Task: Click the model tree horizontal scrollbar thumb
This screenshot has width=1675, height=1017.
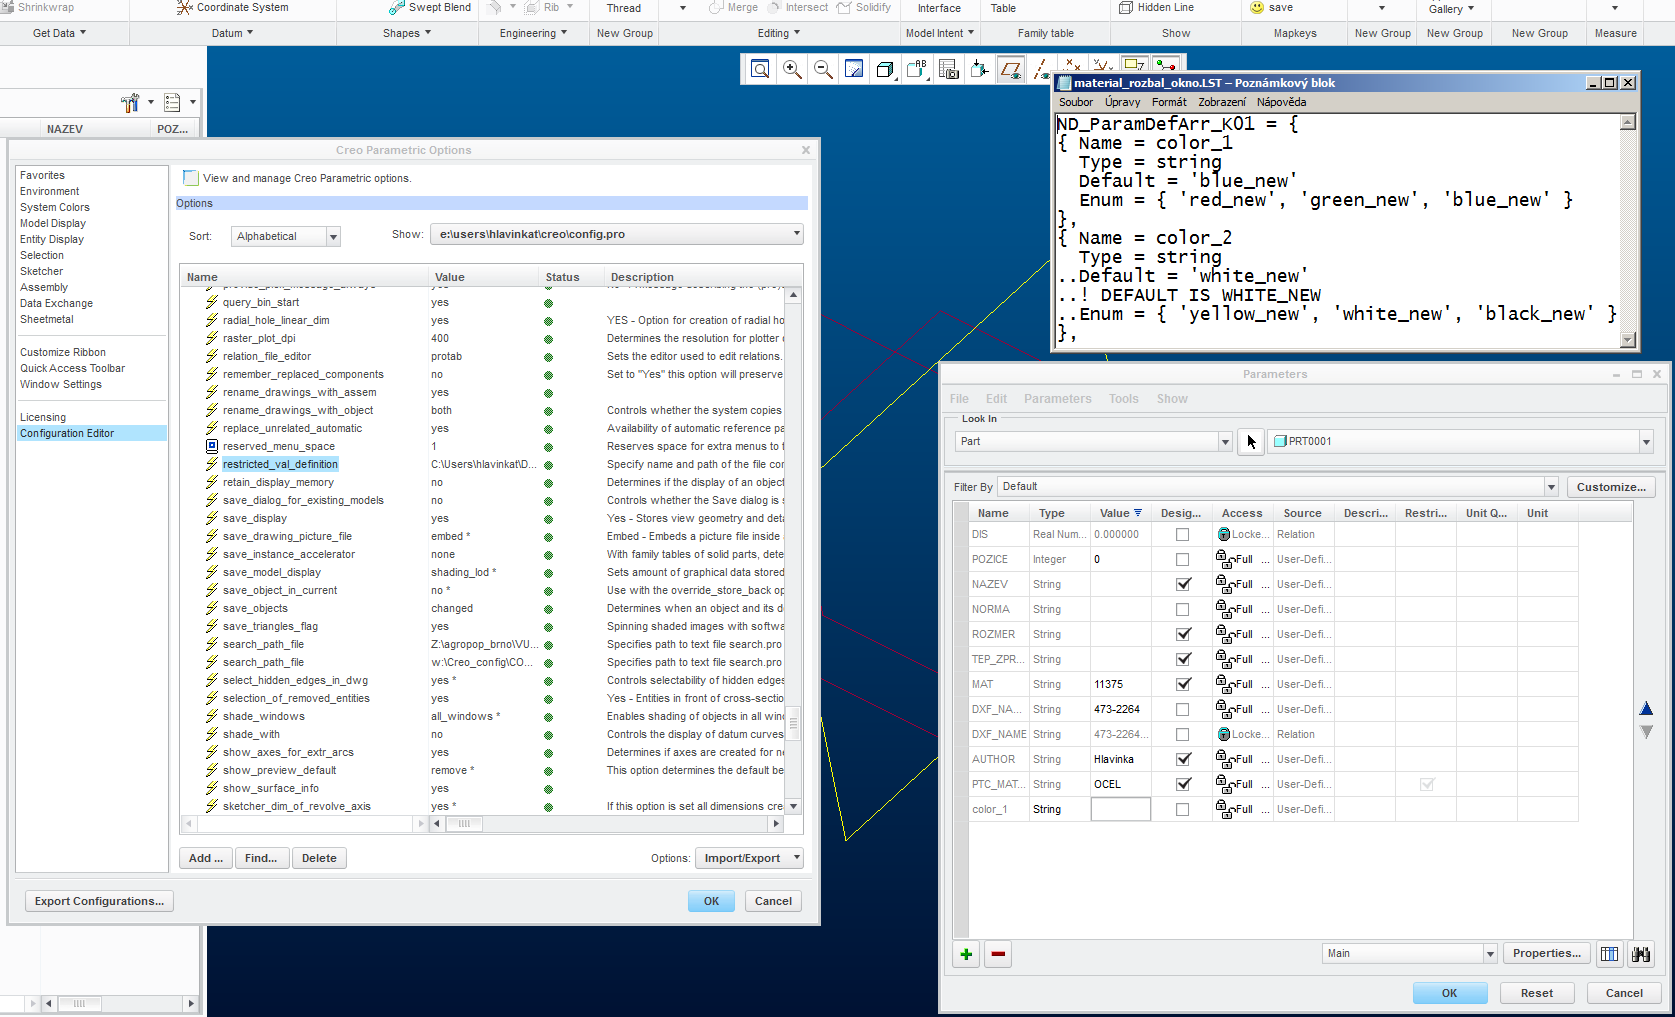Action: [79, 1003]
